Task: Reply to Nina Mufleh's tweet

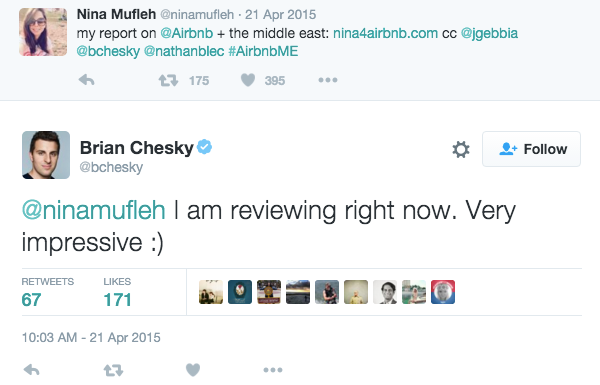Action: point(86,80)
